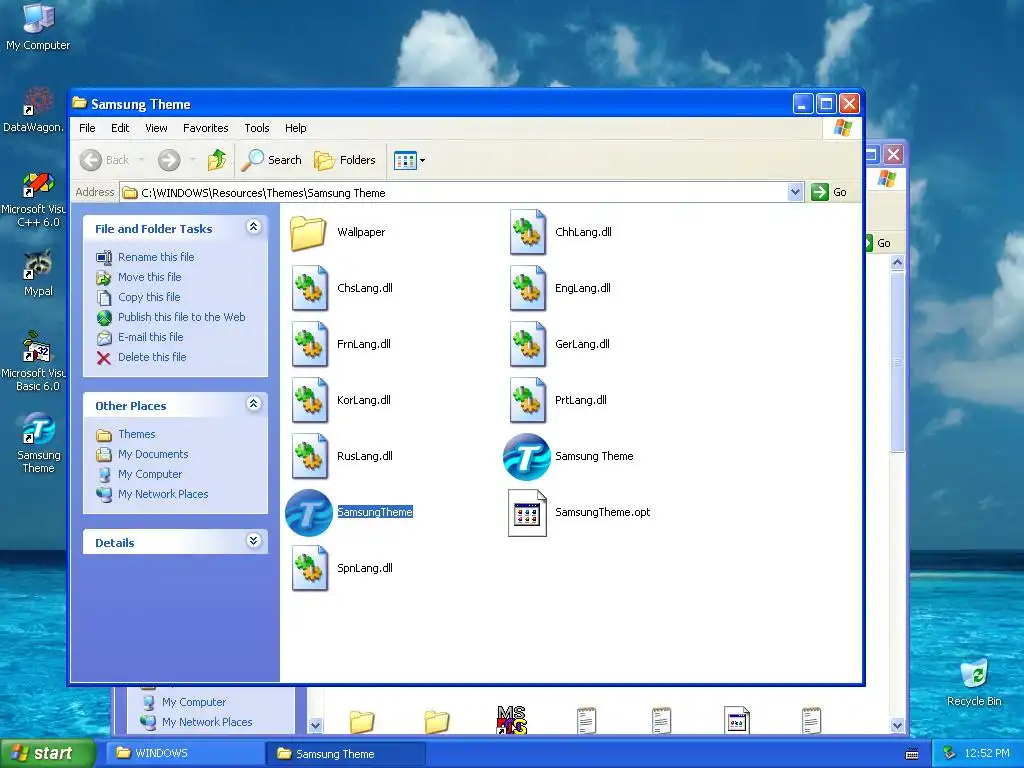This screenshot has height=768, width=1024.
Task: Select the GerLang.dll file icon
Action: point(527,344)
